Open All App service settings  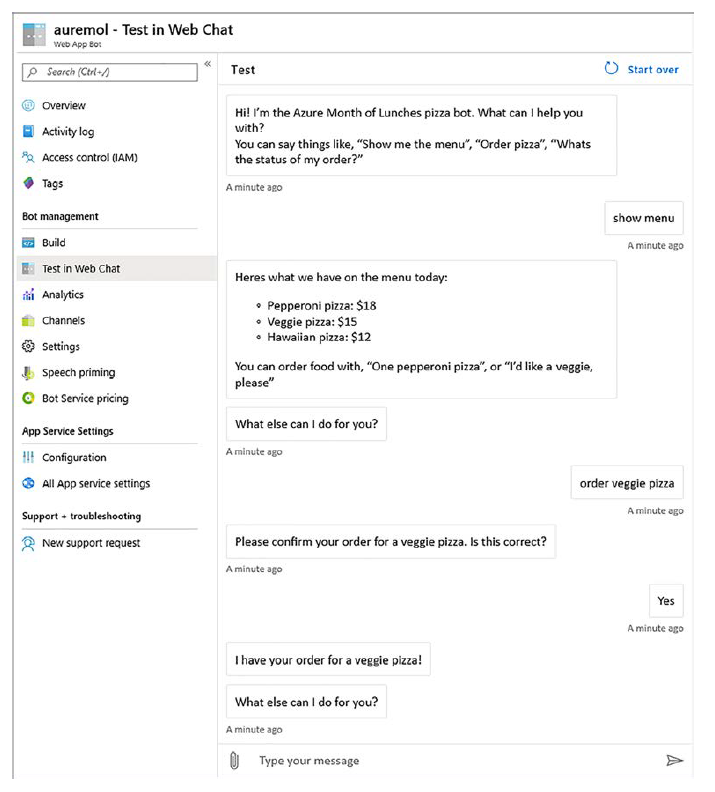[x=96, y=484]
